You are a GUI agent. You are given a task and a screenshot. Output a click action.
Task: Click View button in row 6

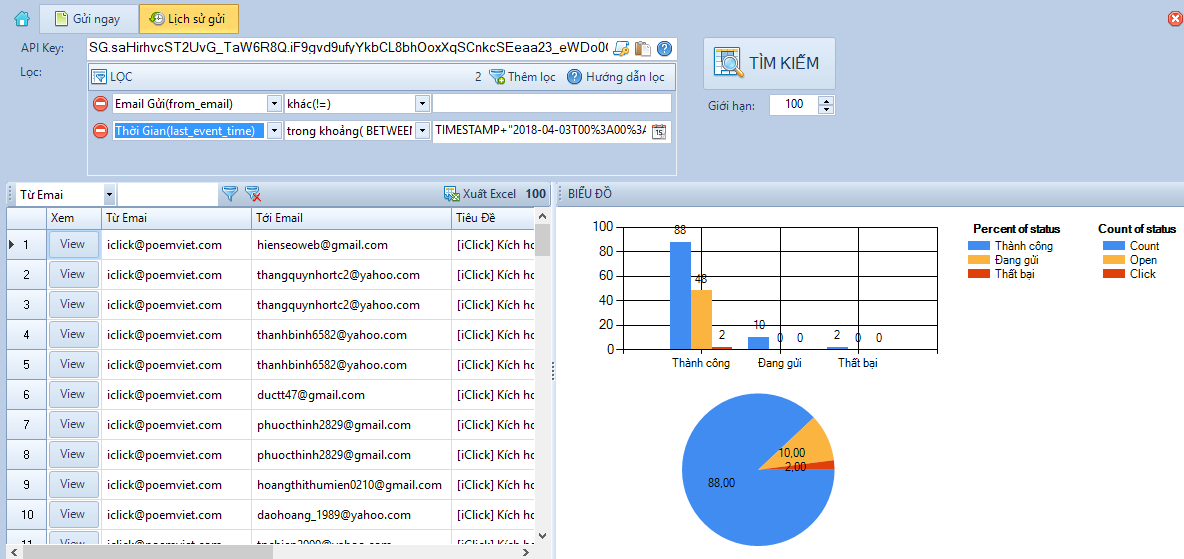tap(73, 394)
